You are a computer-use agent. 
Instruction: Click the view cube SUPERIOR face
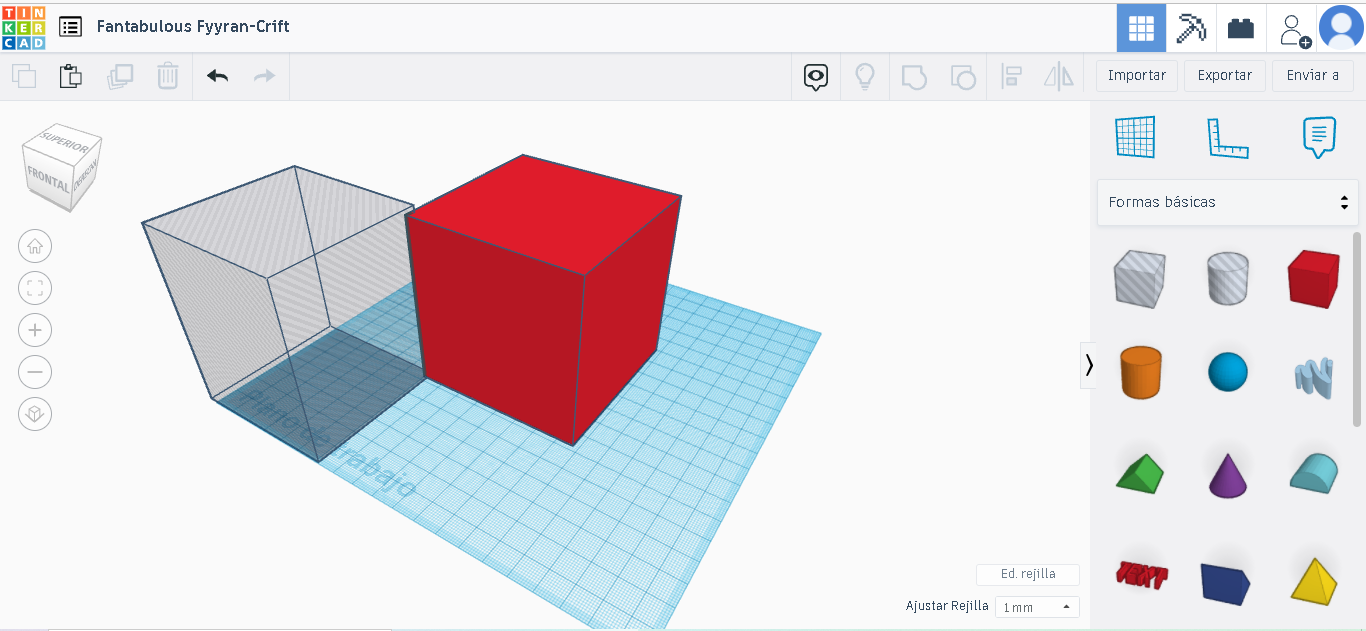click(x=65, y=144)
